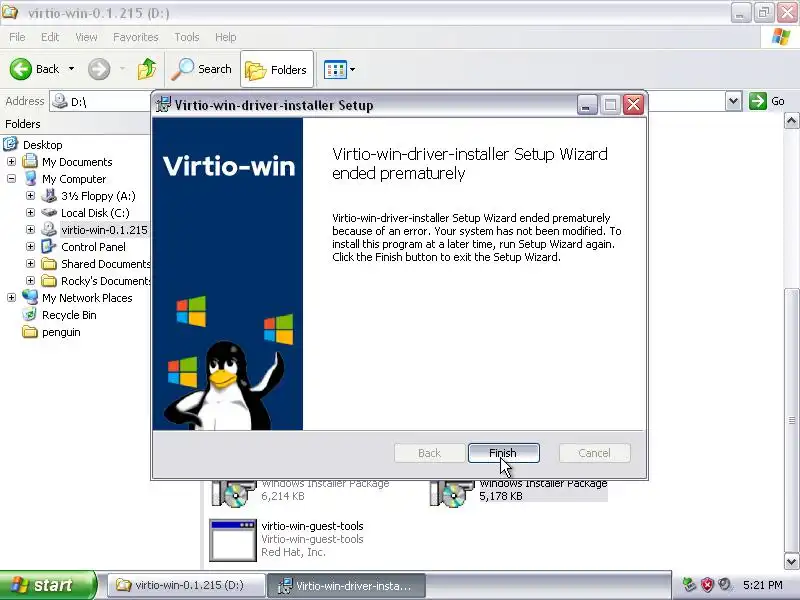800x600 pixels.
Task: Expand the My Network Places node
Action: click(11, 297)
